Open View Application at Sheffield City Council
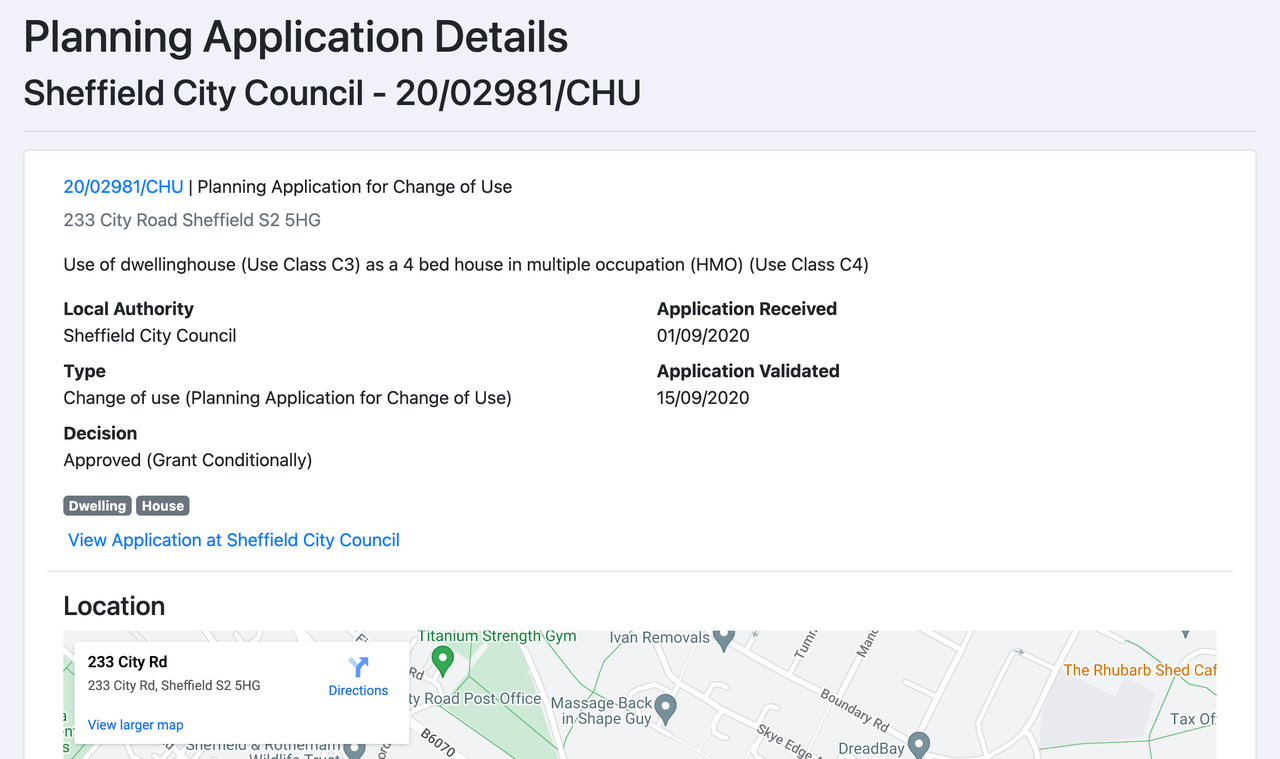This screenshot has width=1280, height=759. click(234, 540)
